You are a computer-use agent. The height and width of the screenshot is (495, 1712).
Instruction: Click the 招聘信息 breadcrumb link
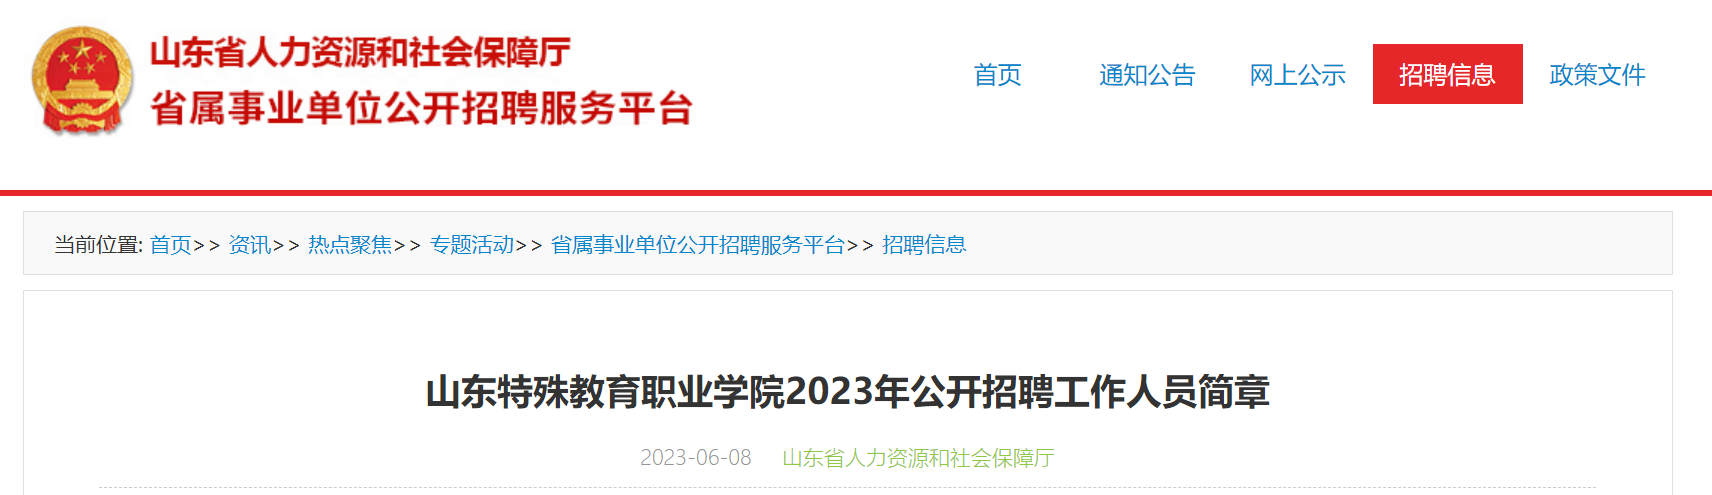[924, 245]
